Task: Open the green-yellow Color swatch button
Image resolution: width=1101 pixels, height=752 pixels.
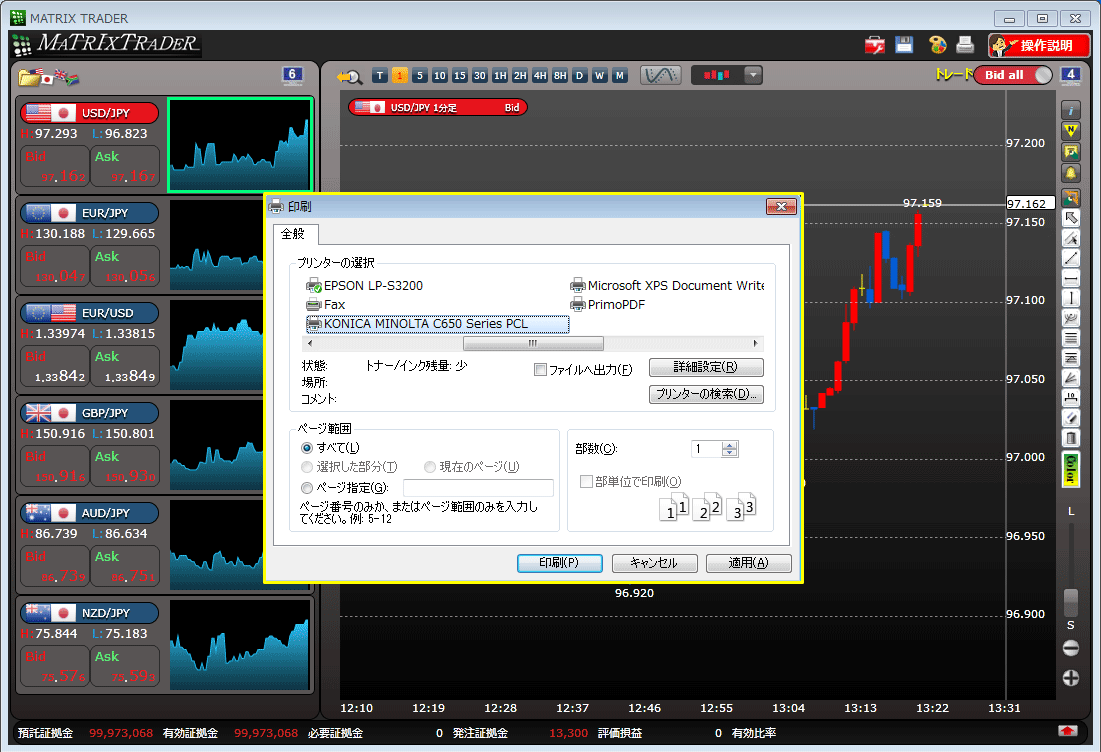Action: tap(1071, 469)
